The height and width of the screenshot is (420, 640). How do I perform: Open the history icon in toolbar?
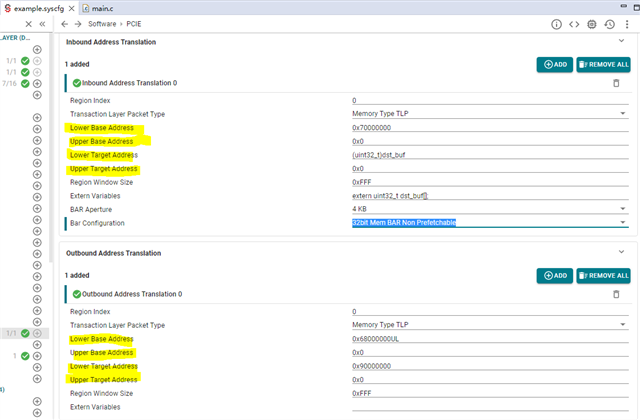(x=609, y=23)
